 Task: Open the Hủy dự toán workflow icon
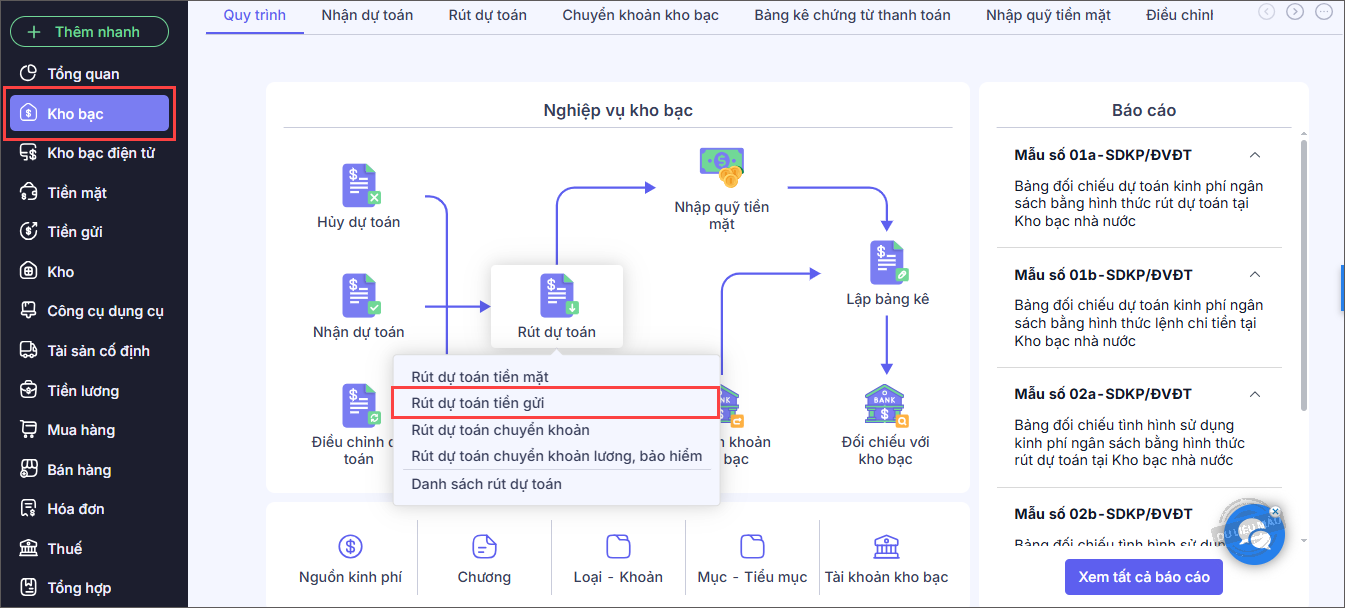359,186
